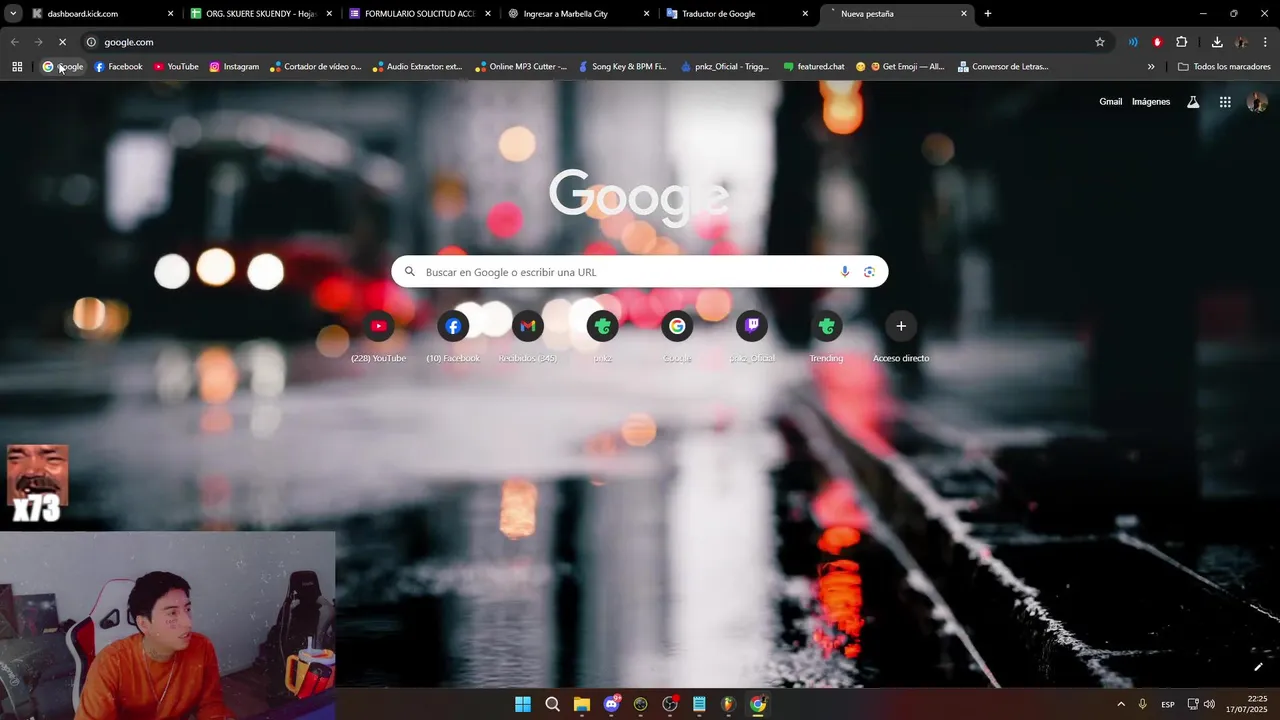Open Get Emoji bookmark
This screenshot has height=720, width=1280.
click(x=900, y=67)
